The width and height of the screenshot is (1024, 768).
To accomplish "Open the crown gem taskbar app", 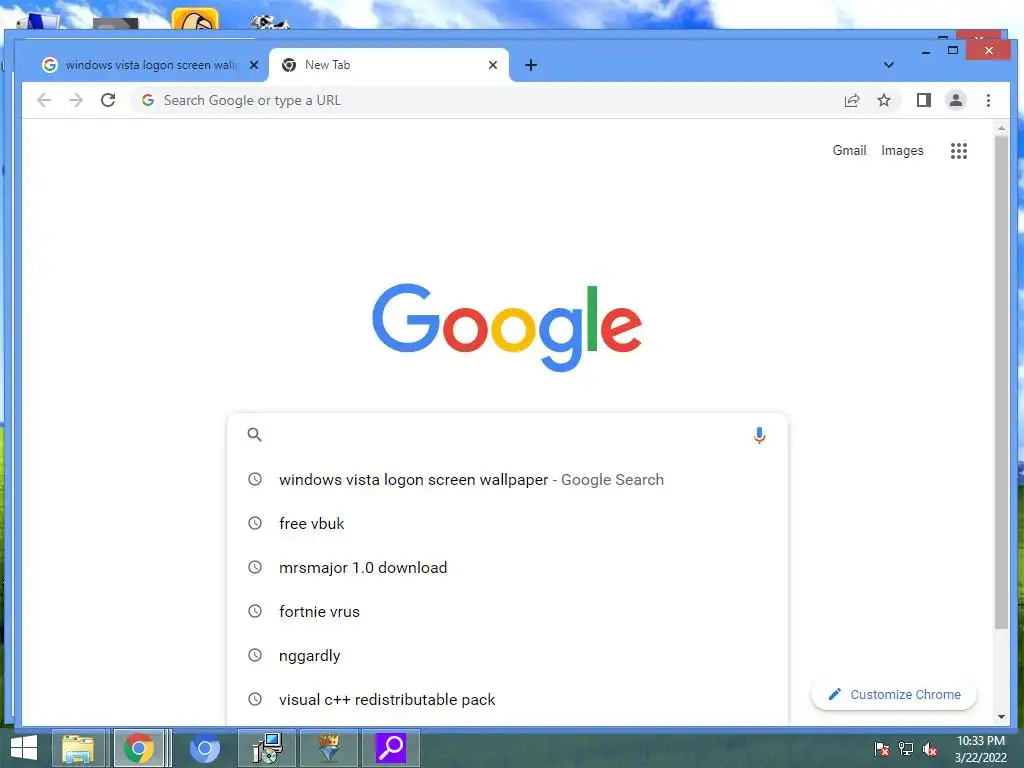I will point(328,748).
